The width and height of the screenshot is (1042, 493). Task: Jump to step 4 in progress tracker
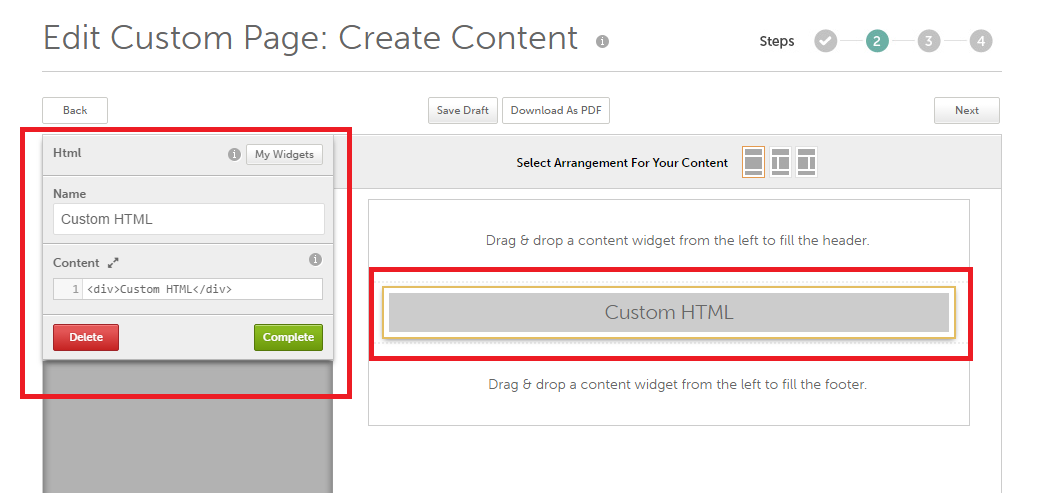click(x=981, y=41)
